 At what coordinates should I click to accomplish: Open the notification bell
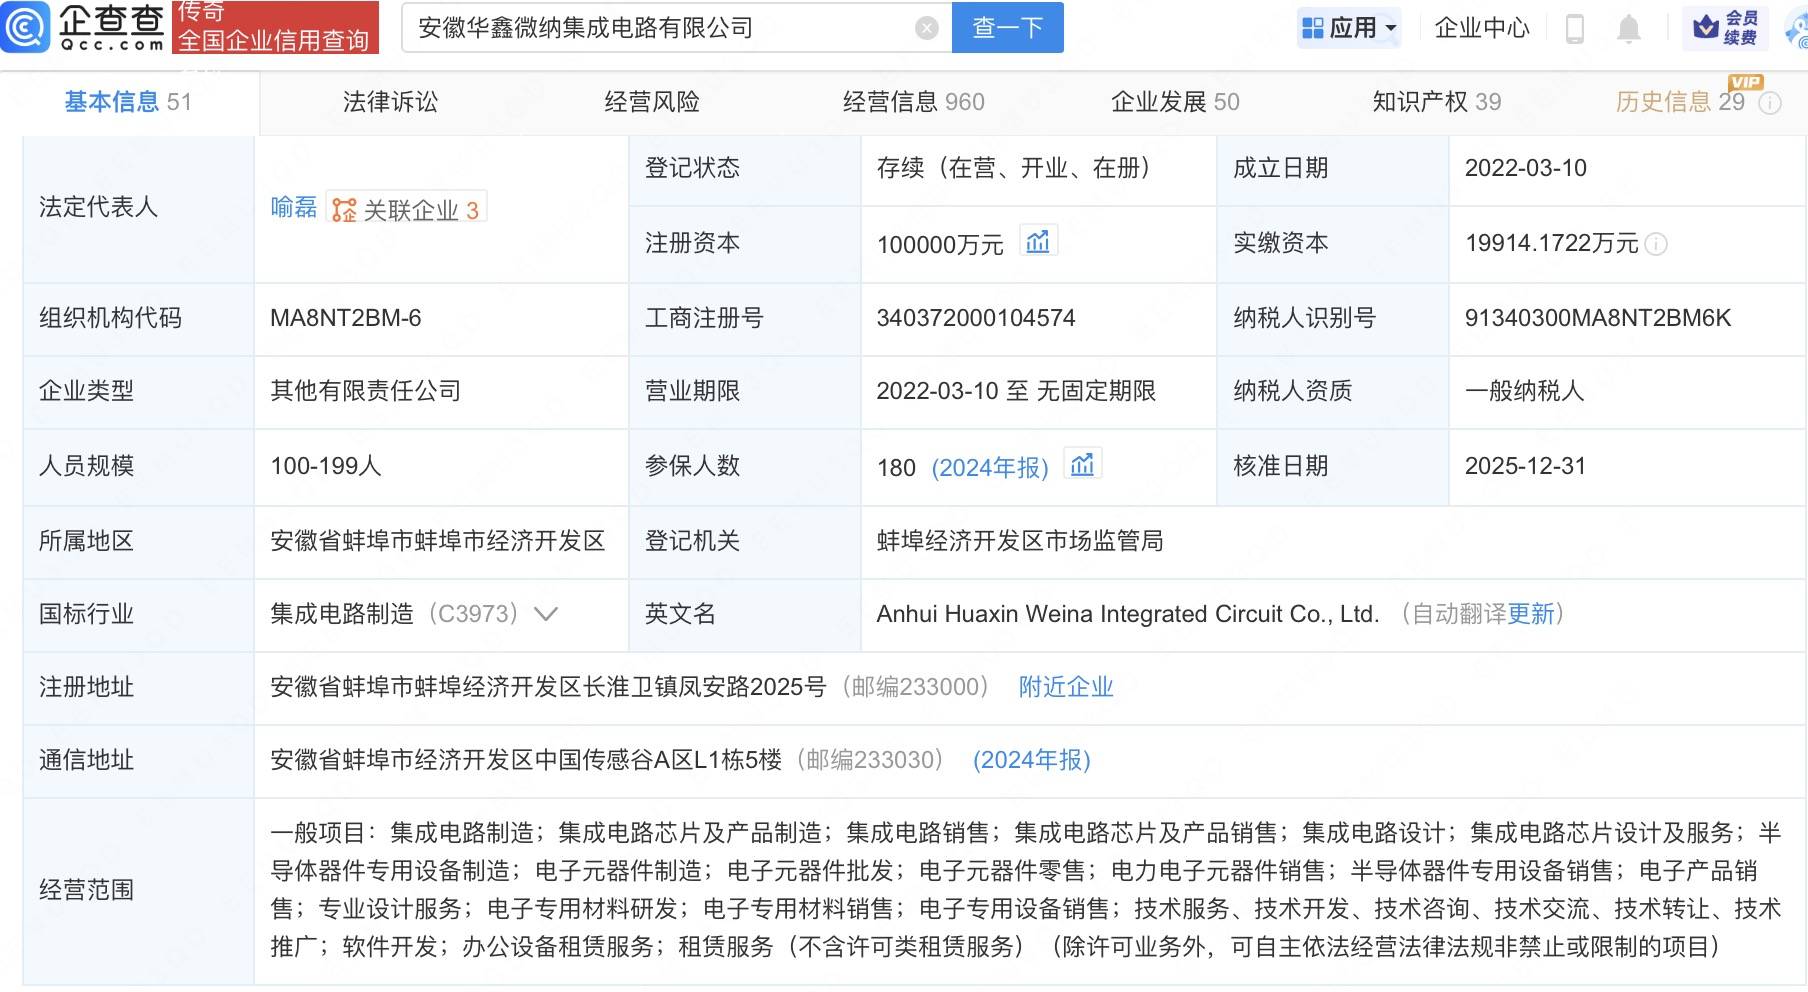tap(1629, 29)
